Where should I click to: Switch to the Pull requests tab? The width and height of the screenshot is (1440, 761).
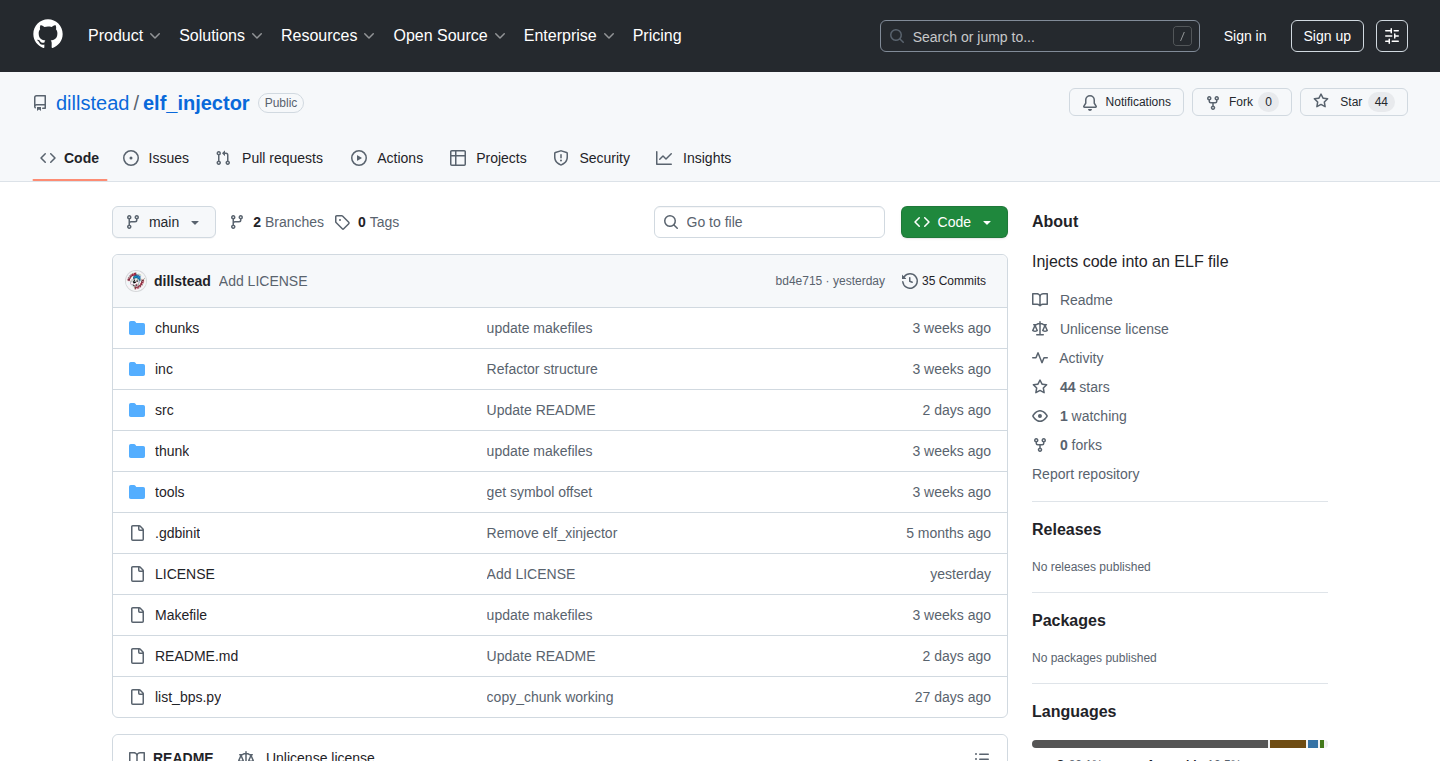[270, 158]
